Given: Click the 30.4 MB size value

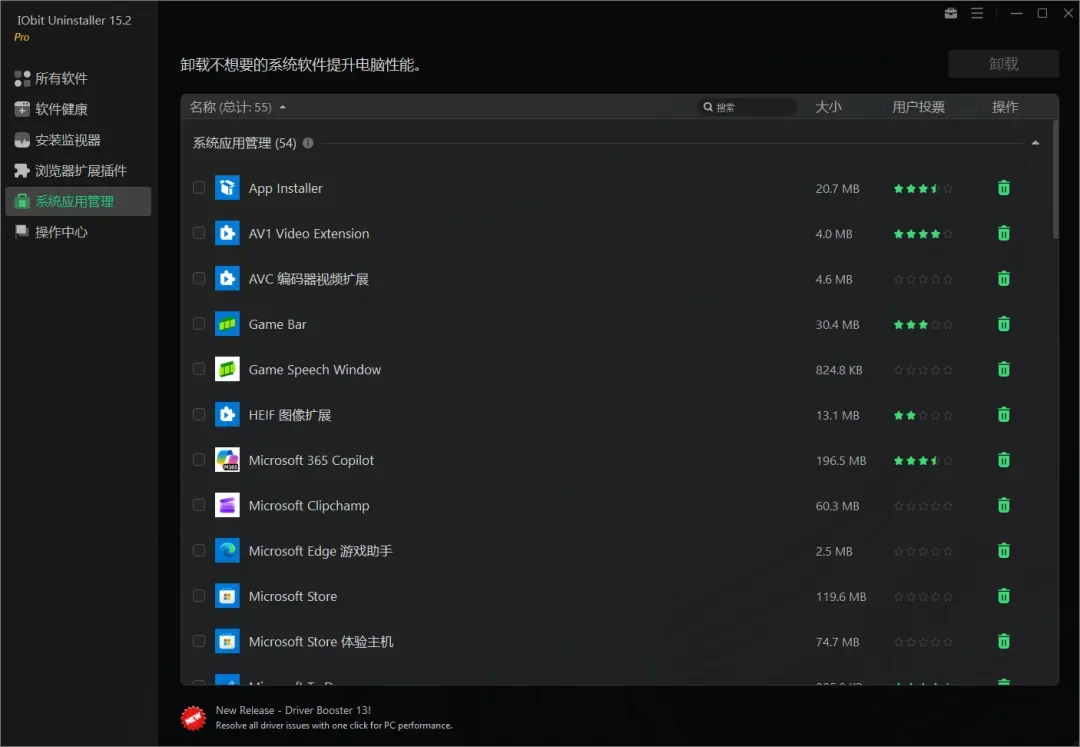Looking at the screenshot, I should click(838, 324).
